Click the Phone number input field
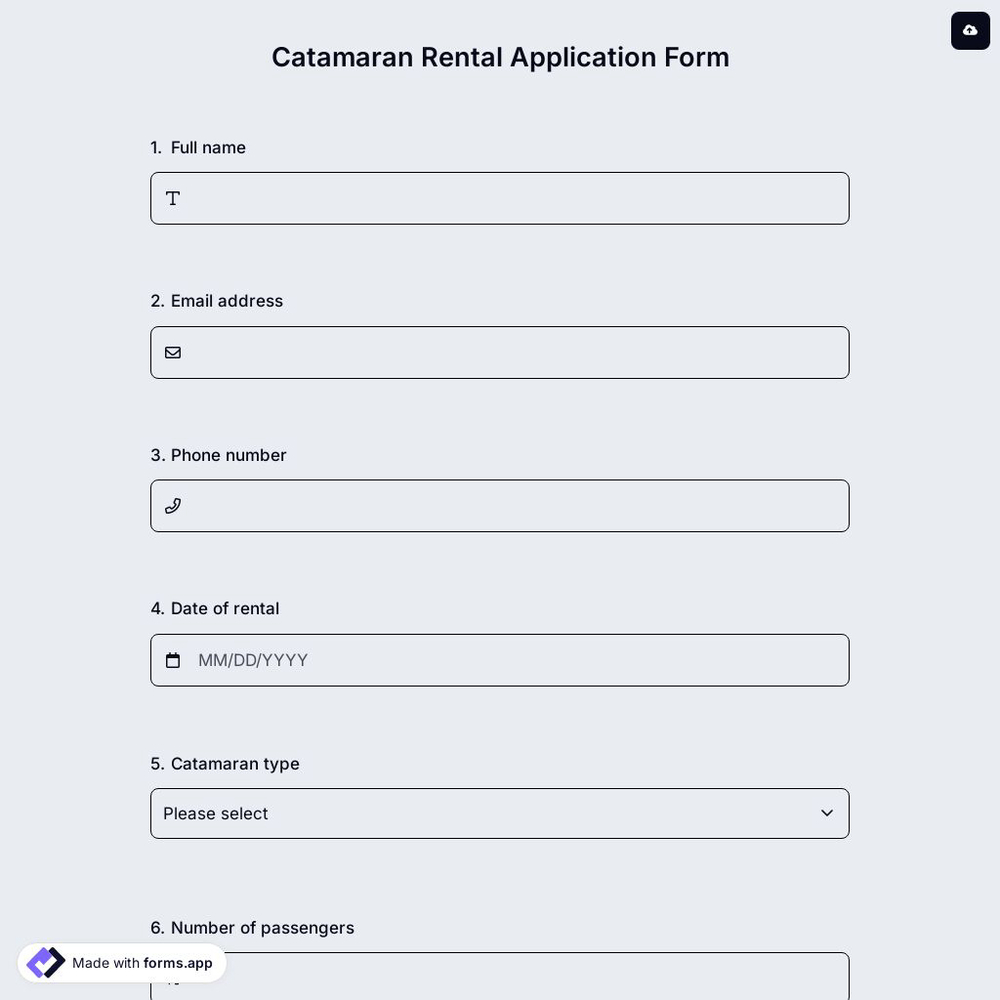 pyautogui.click(x=500, y=505)
